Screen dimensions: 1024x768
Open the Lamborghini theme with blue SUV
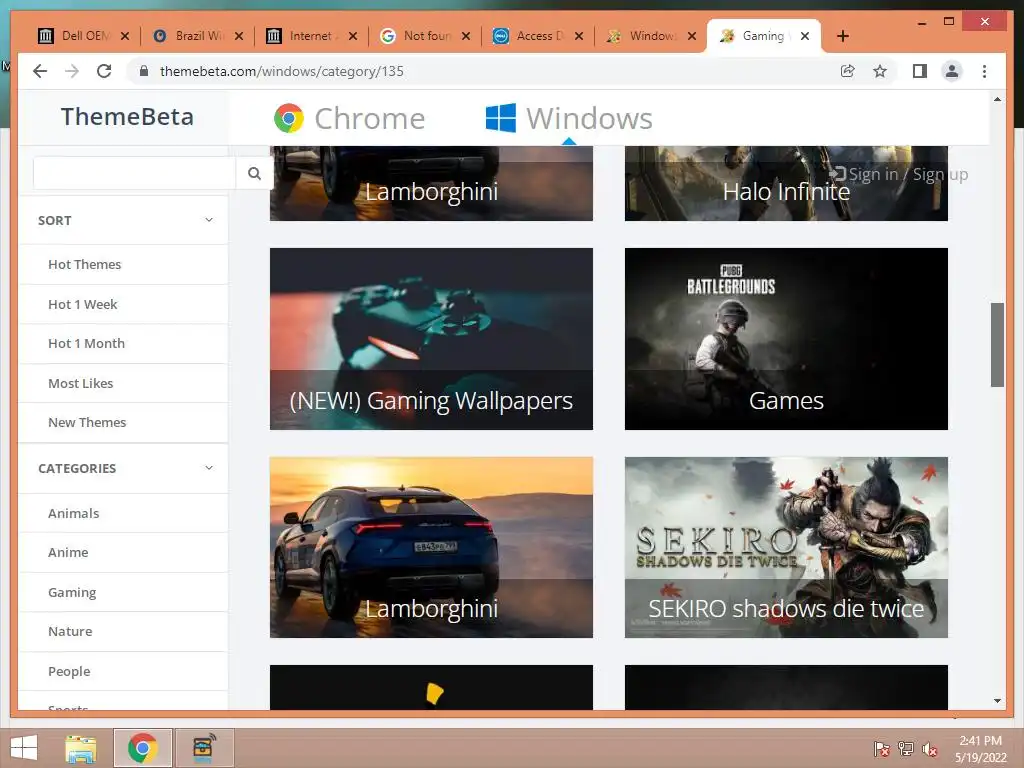(x=431, y=547)
